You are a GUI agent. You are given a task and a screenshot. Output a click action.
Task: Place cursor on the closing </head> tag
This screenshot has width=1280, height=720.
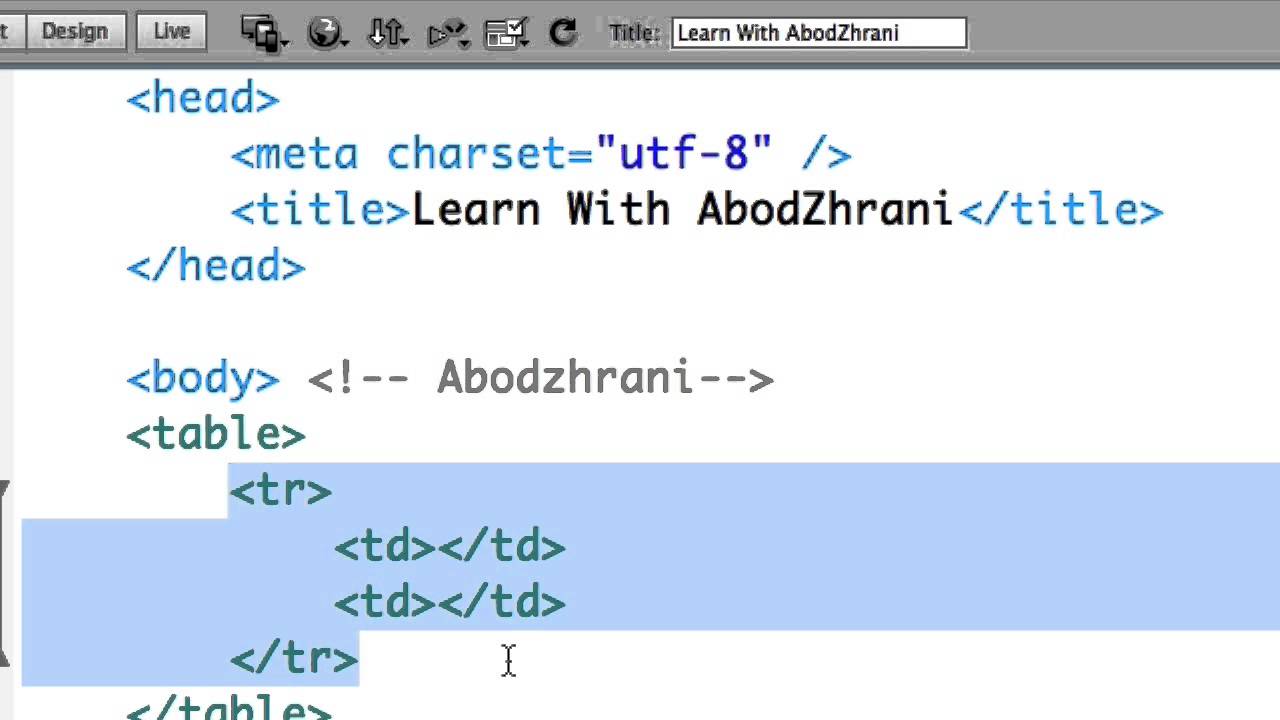(216, 266)
